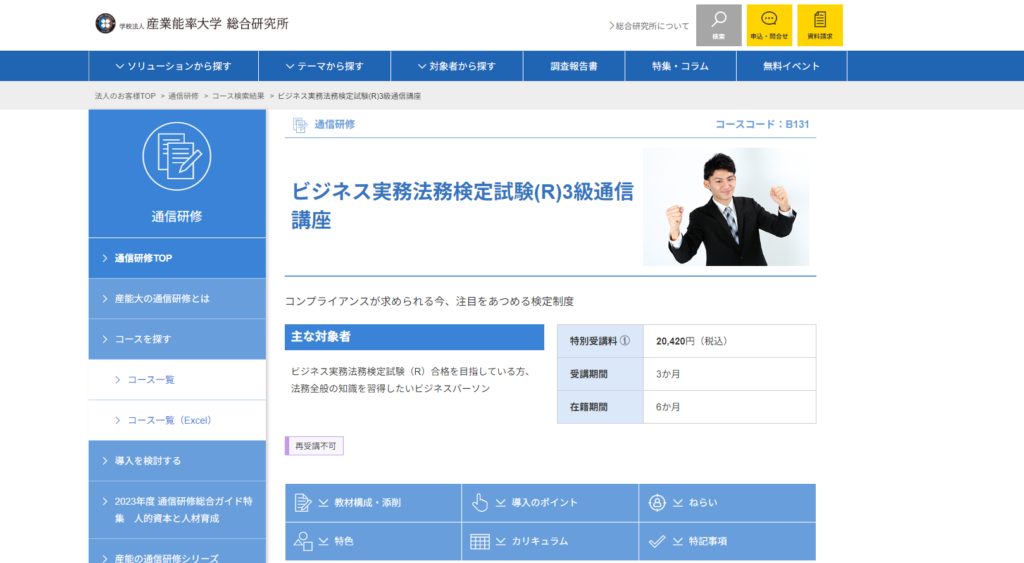1024x563 pixels.
Task: Expand the ソリューションから探す dropdown menu
Action: pos(174,66)
